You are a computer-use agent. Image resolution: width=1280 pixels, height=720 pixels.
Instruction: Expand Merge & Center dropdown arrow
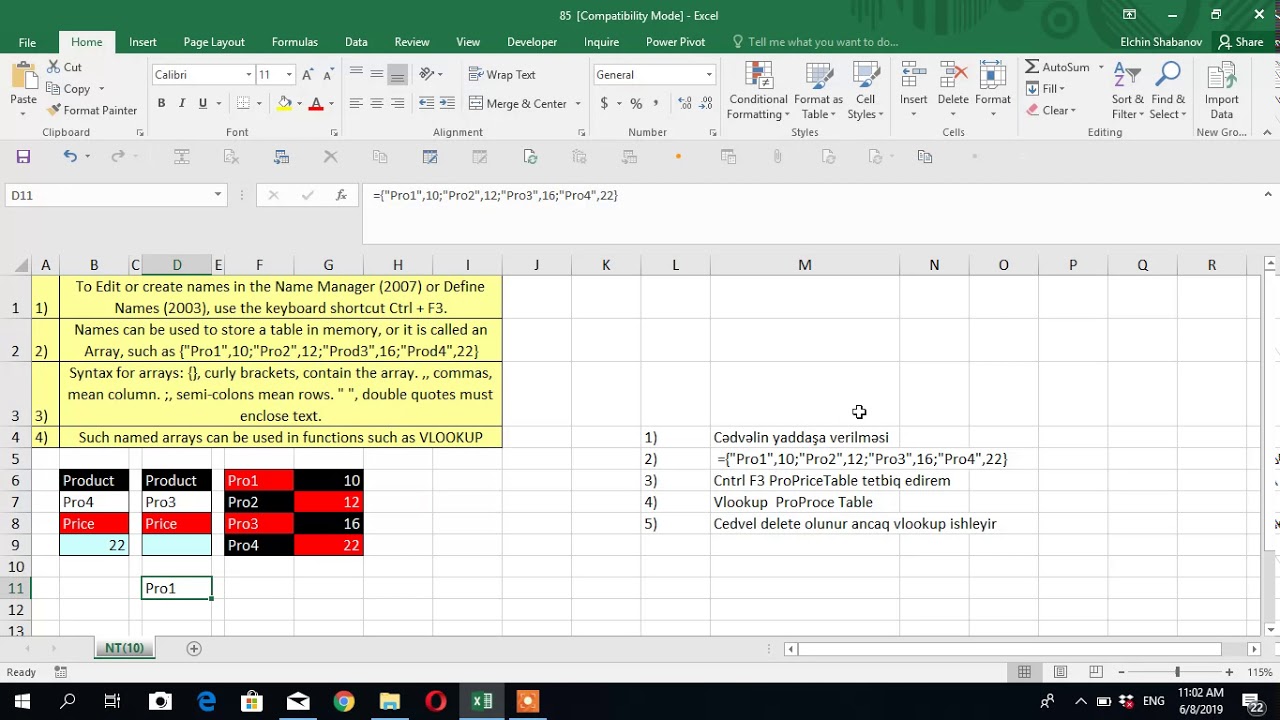point(577,104)
